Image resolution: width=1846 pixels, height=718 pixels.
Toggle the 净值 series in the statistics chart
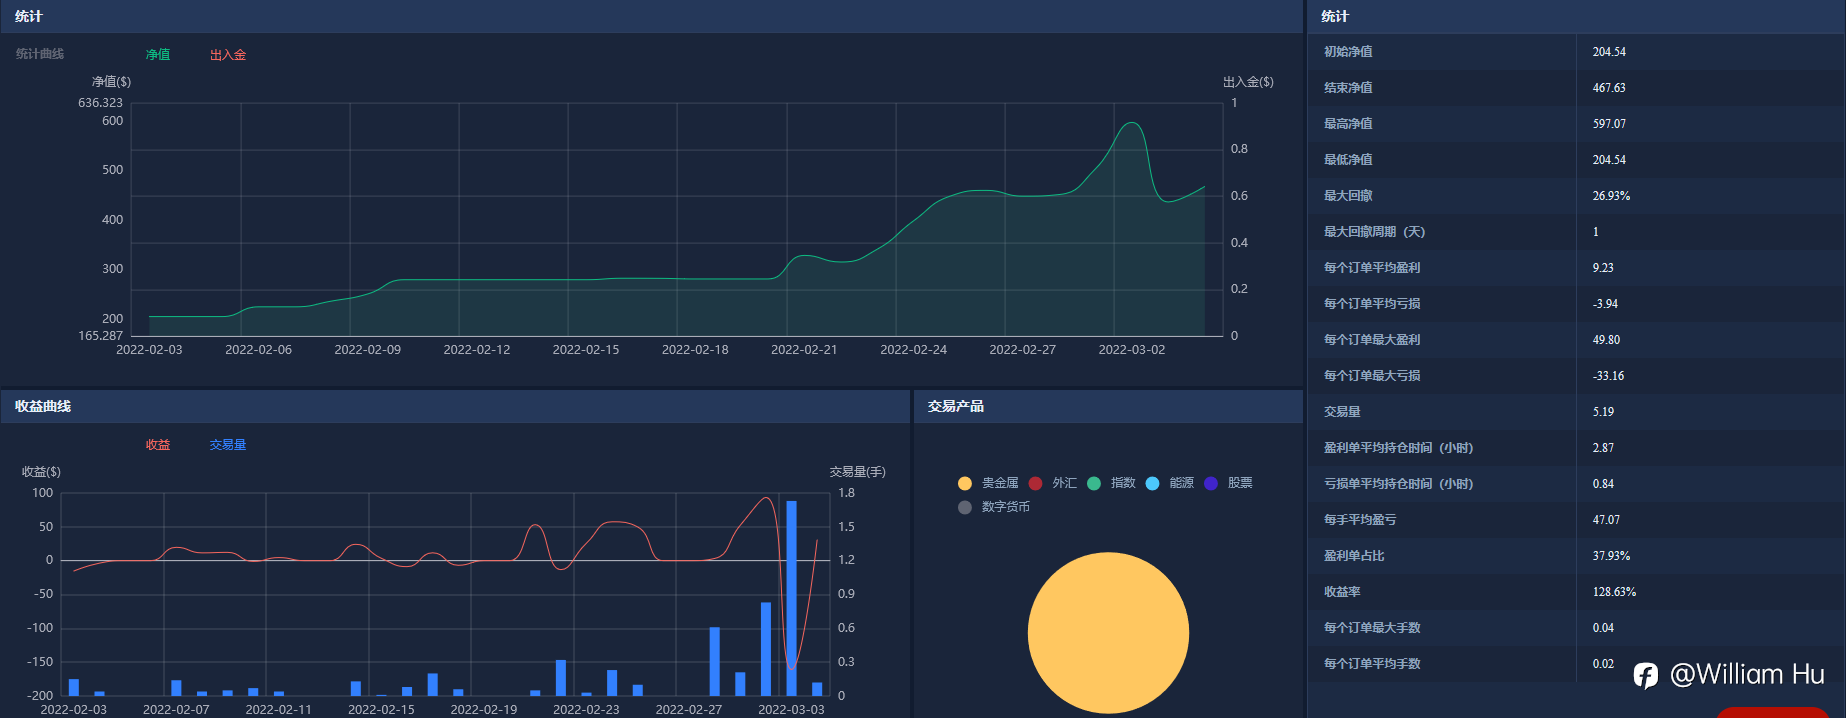[x=158, y=55]
